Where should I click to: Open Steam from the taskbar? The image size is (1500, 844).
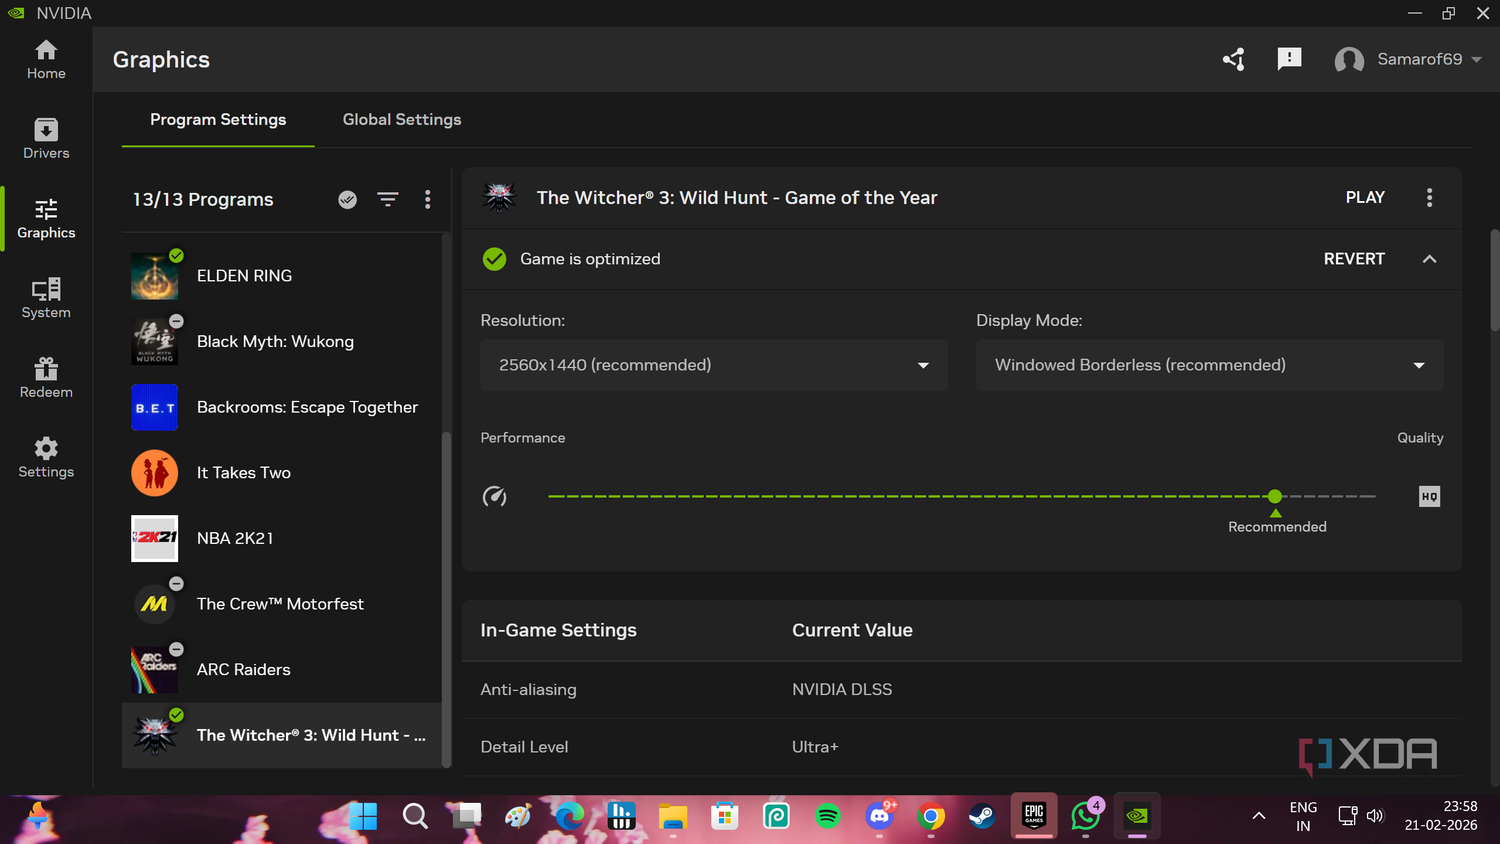click(x=982, y=816)
